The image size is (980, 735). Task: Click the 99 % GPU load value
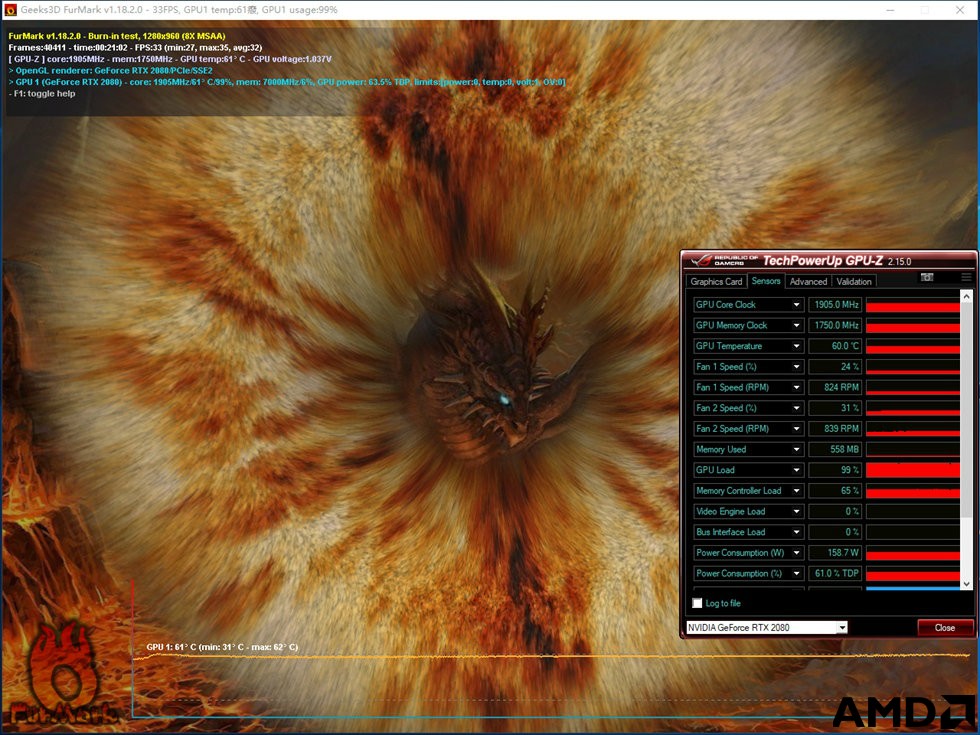pyautogui.click(x=836, y=470)
